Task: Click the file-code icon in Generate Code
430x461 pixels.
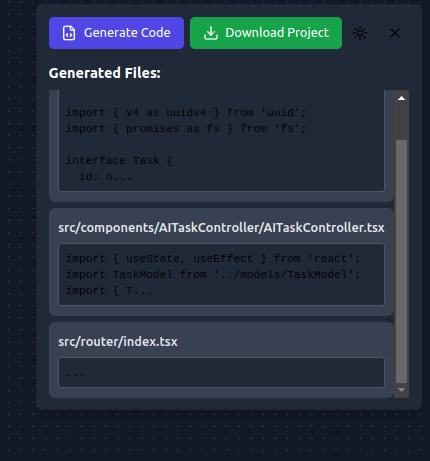Action: tap(69, 33)
